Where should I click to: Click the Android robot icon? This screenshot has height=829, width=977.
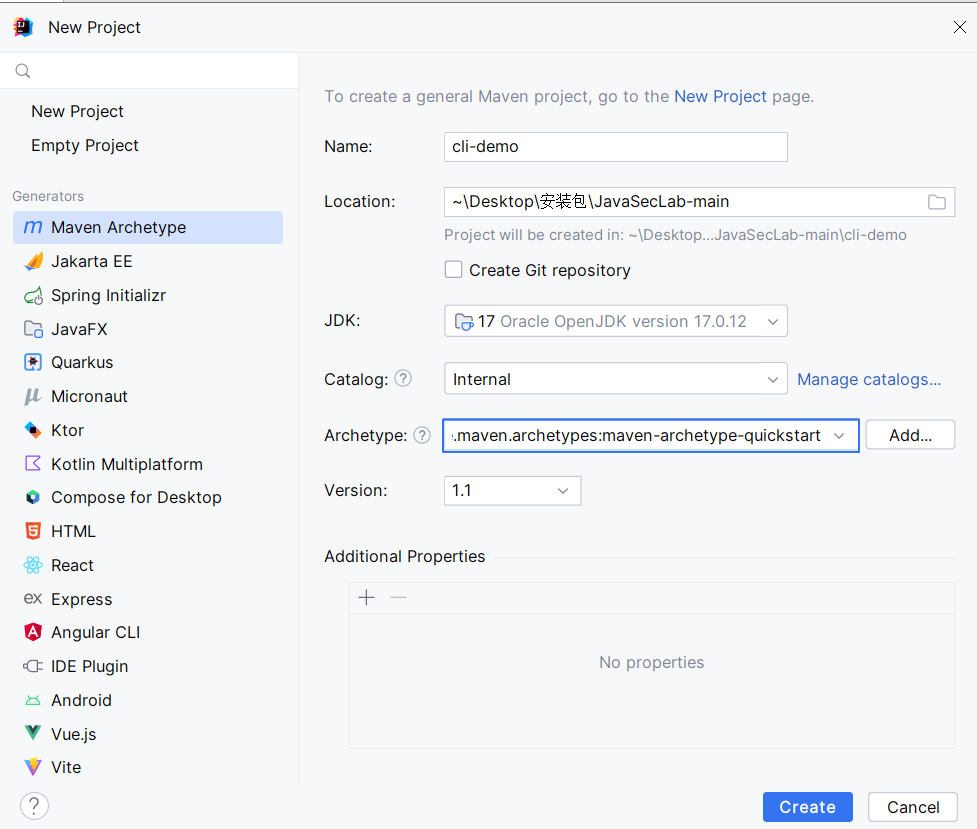[x=33, y=701]
